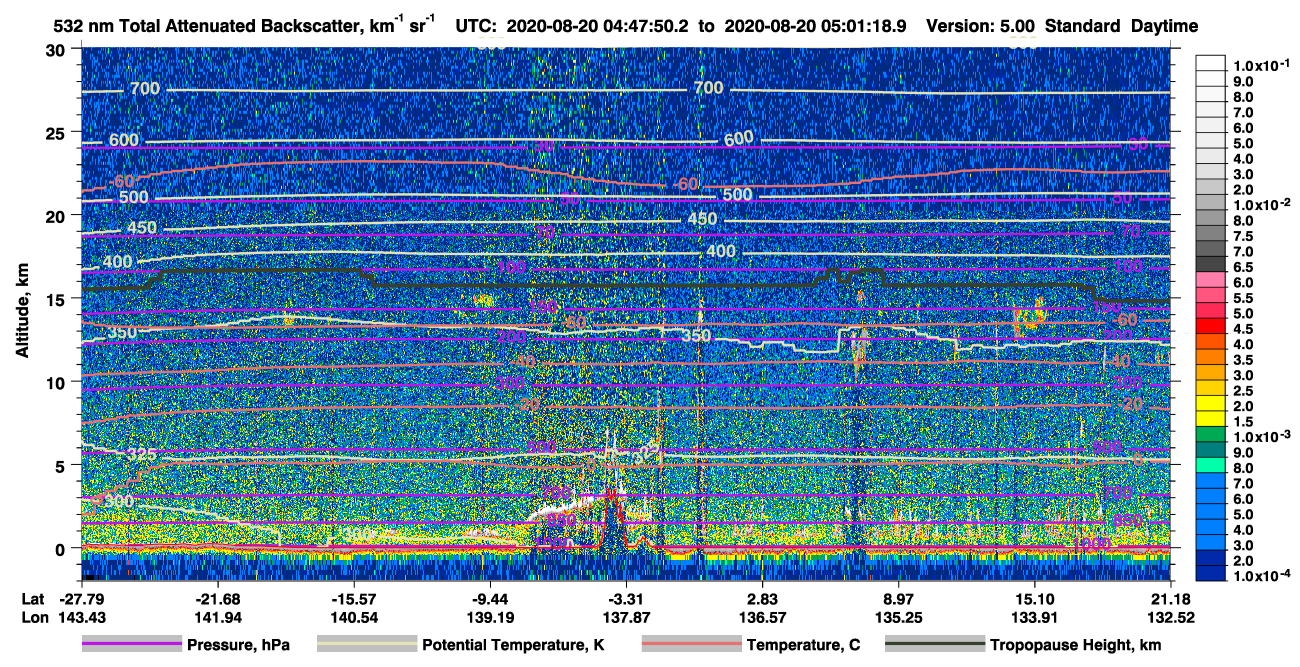Screen dimensions: 1300x667
Task: Click the Lat row label
Action: [x=33, y=599]
